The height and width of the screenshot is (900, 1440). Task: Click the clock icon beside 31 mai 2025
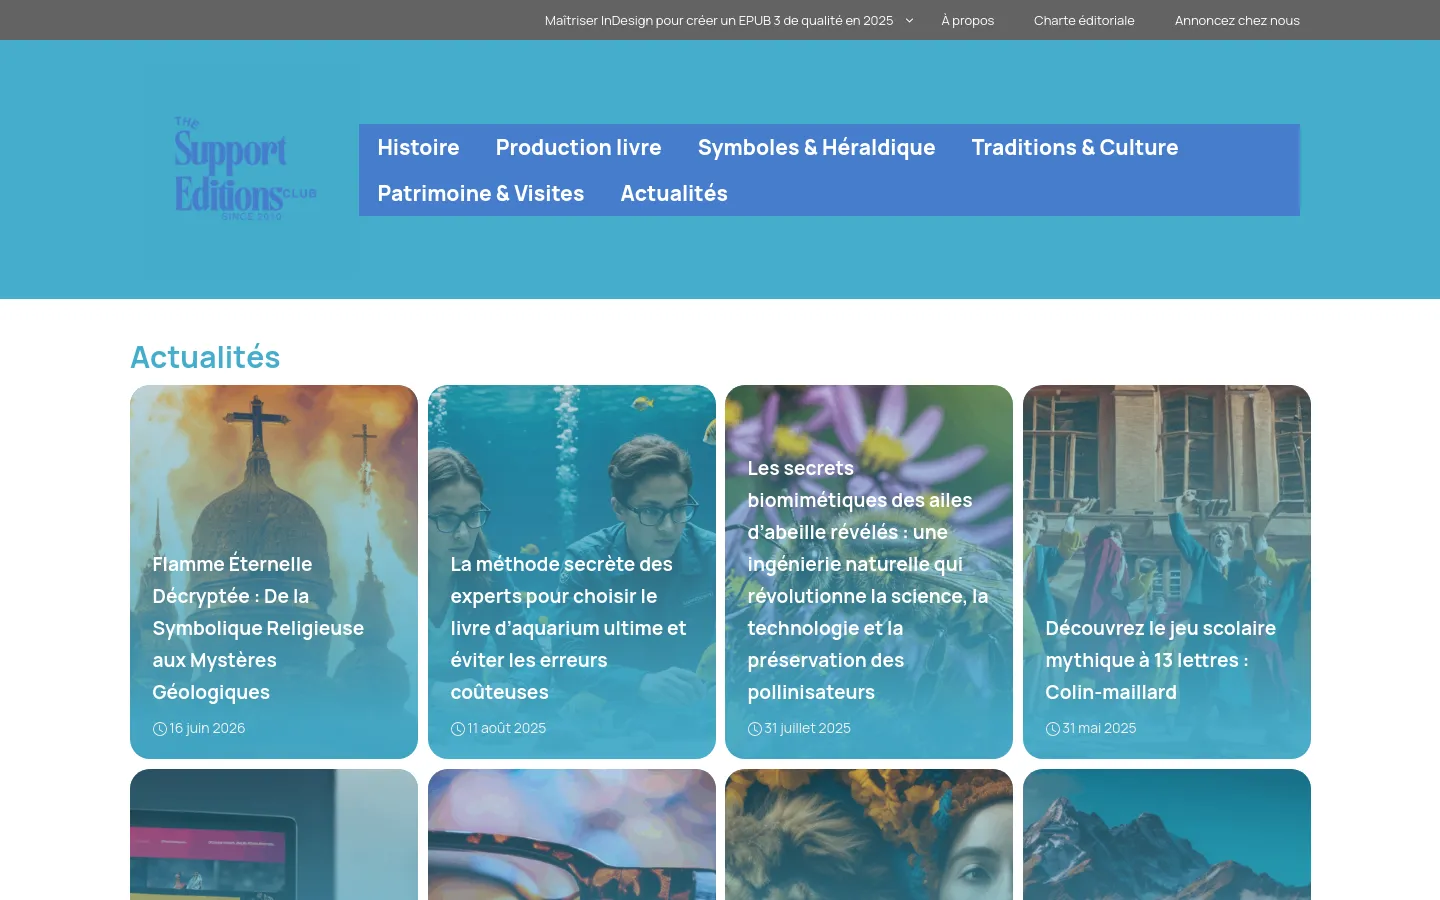(x=1053, y=729)
